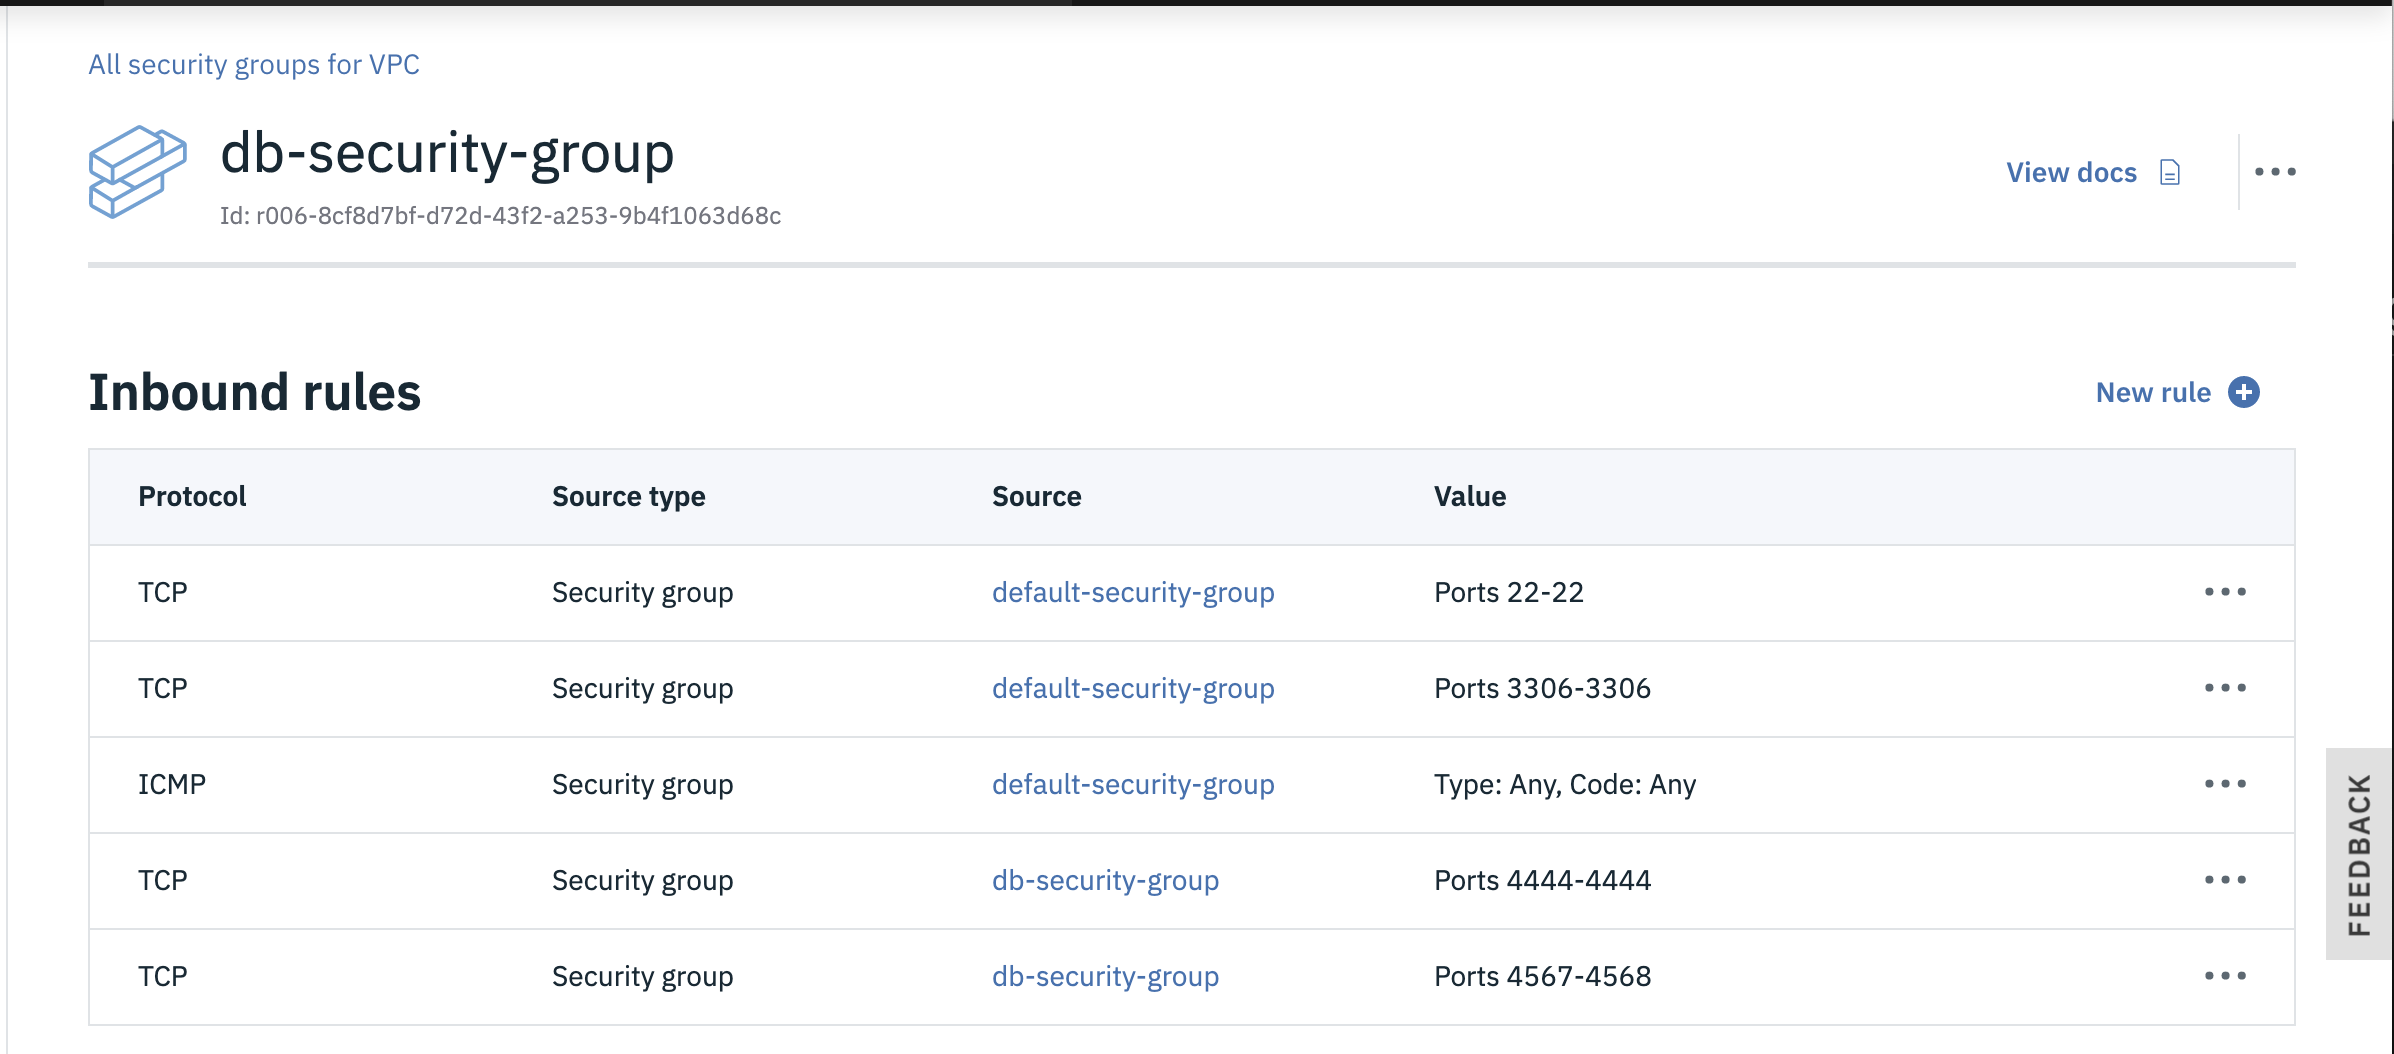Open default-security-group link in Ports 22-22 row
Screen dimensions: 2394x1054
(1132, 593)
